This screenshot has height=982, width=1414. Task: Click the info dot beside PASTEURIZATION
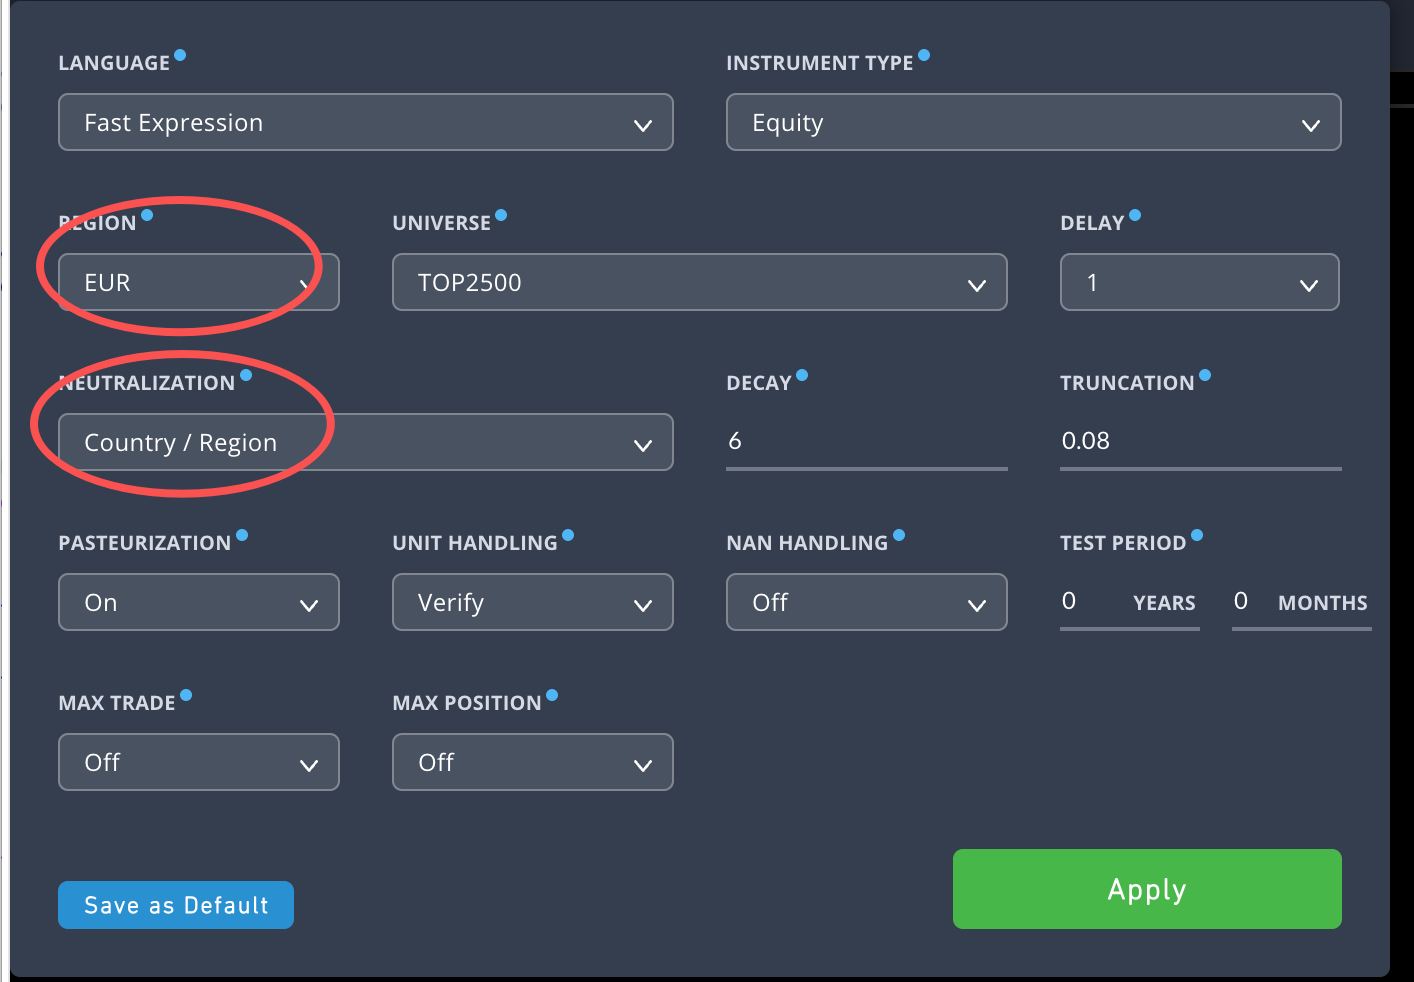pos(242,536)
